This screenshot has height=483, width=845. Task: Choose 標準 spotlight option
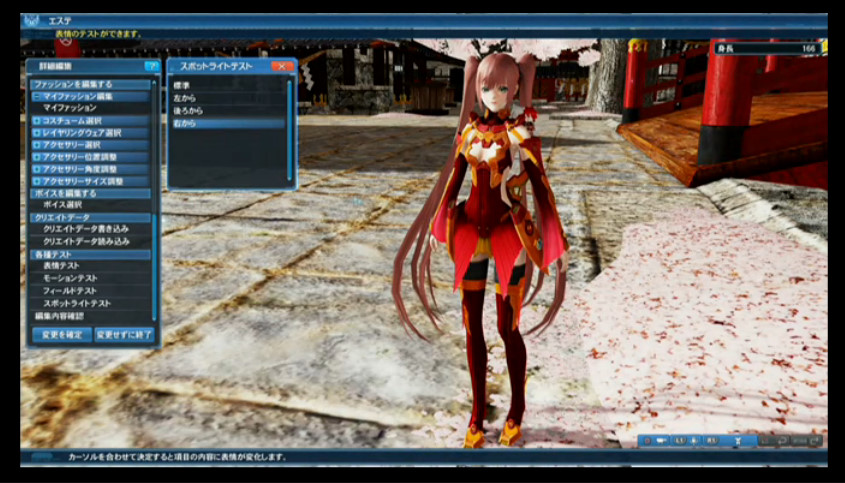tap(228, 86)
